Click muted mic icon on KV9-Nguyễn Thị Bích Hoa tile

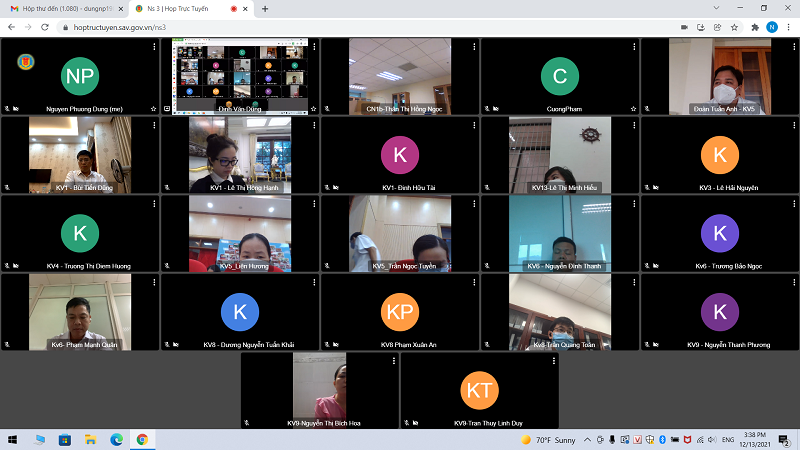(247, 423)
